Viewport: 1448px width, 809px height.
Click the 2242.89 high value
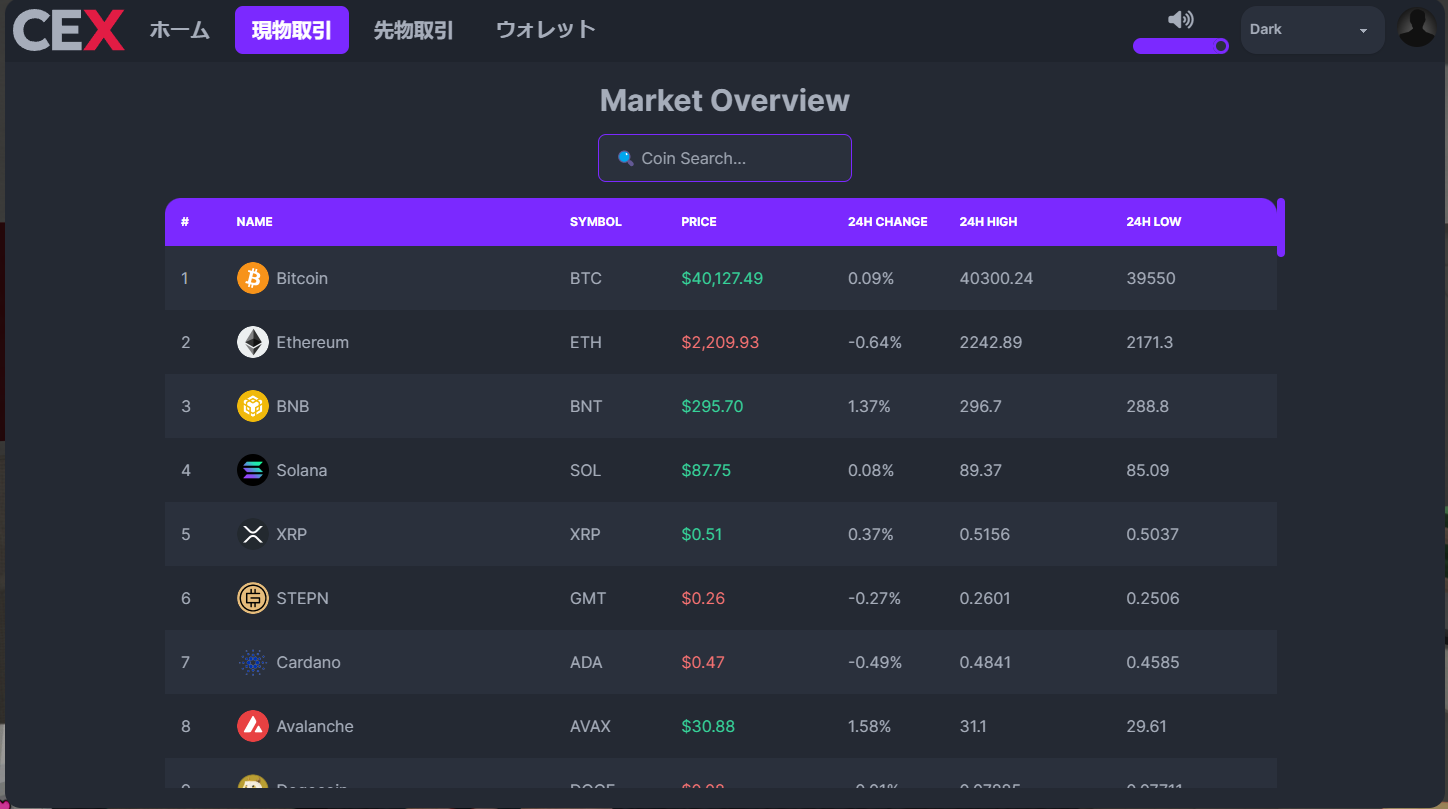991,342
